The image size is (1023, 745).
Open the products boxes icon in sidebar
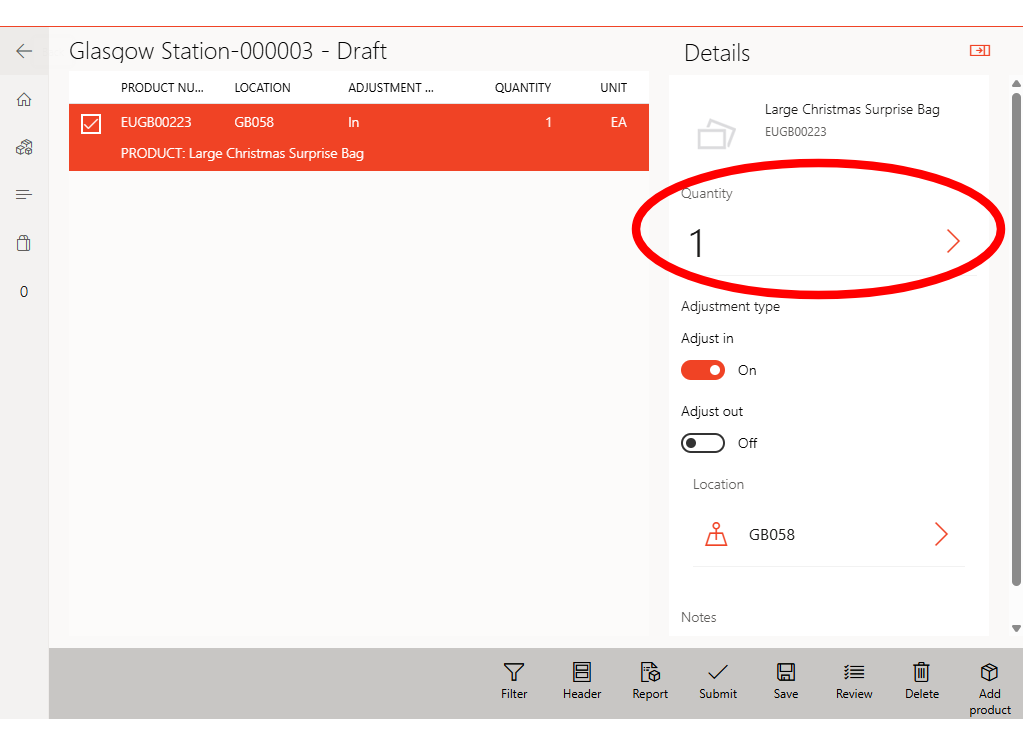[24, 147]
